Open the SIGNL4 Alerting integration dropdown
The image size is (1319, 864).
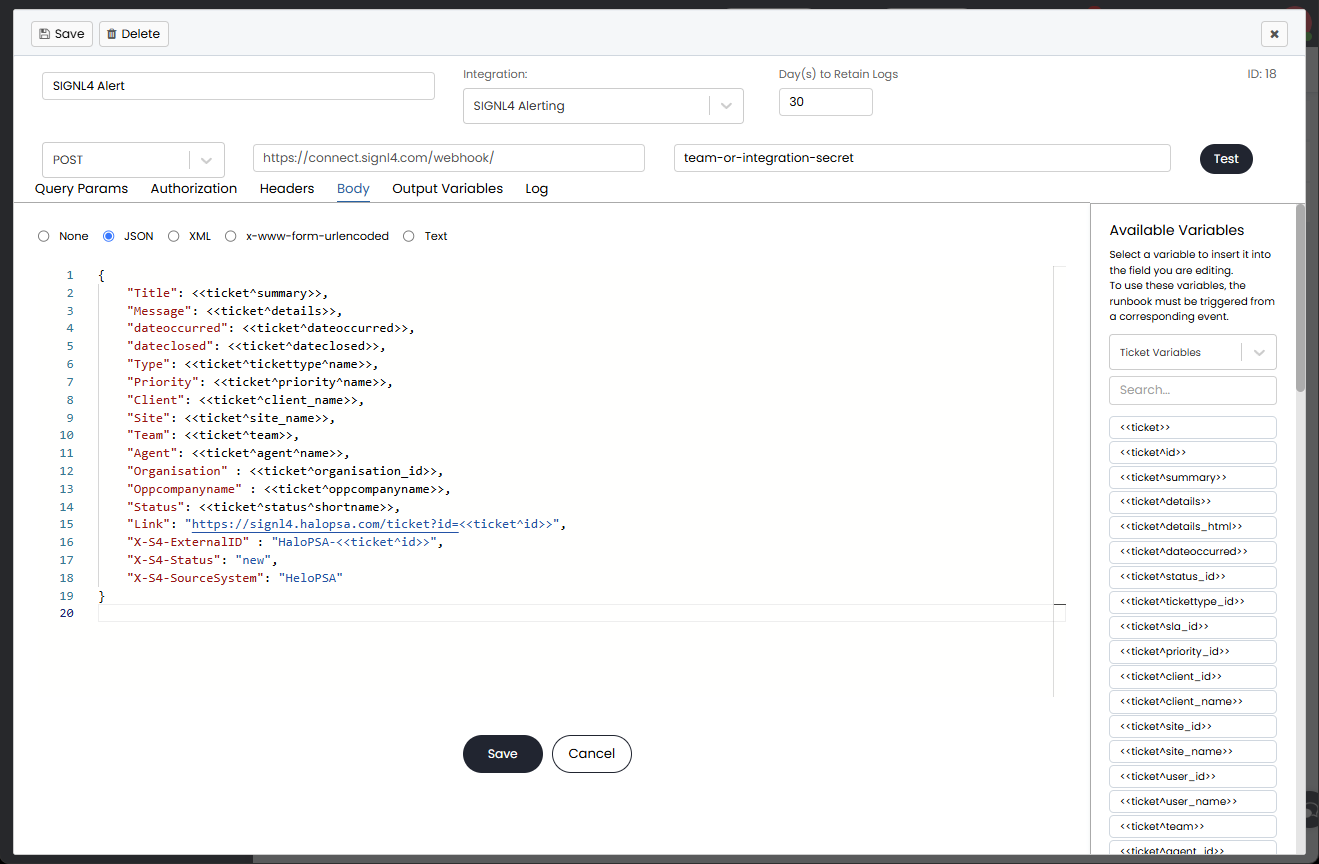coord(603,106)
